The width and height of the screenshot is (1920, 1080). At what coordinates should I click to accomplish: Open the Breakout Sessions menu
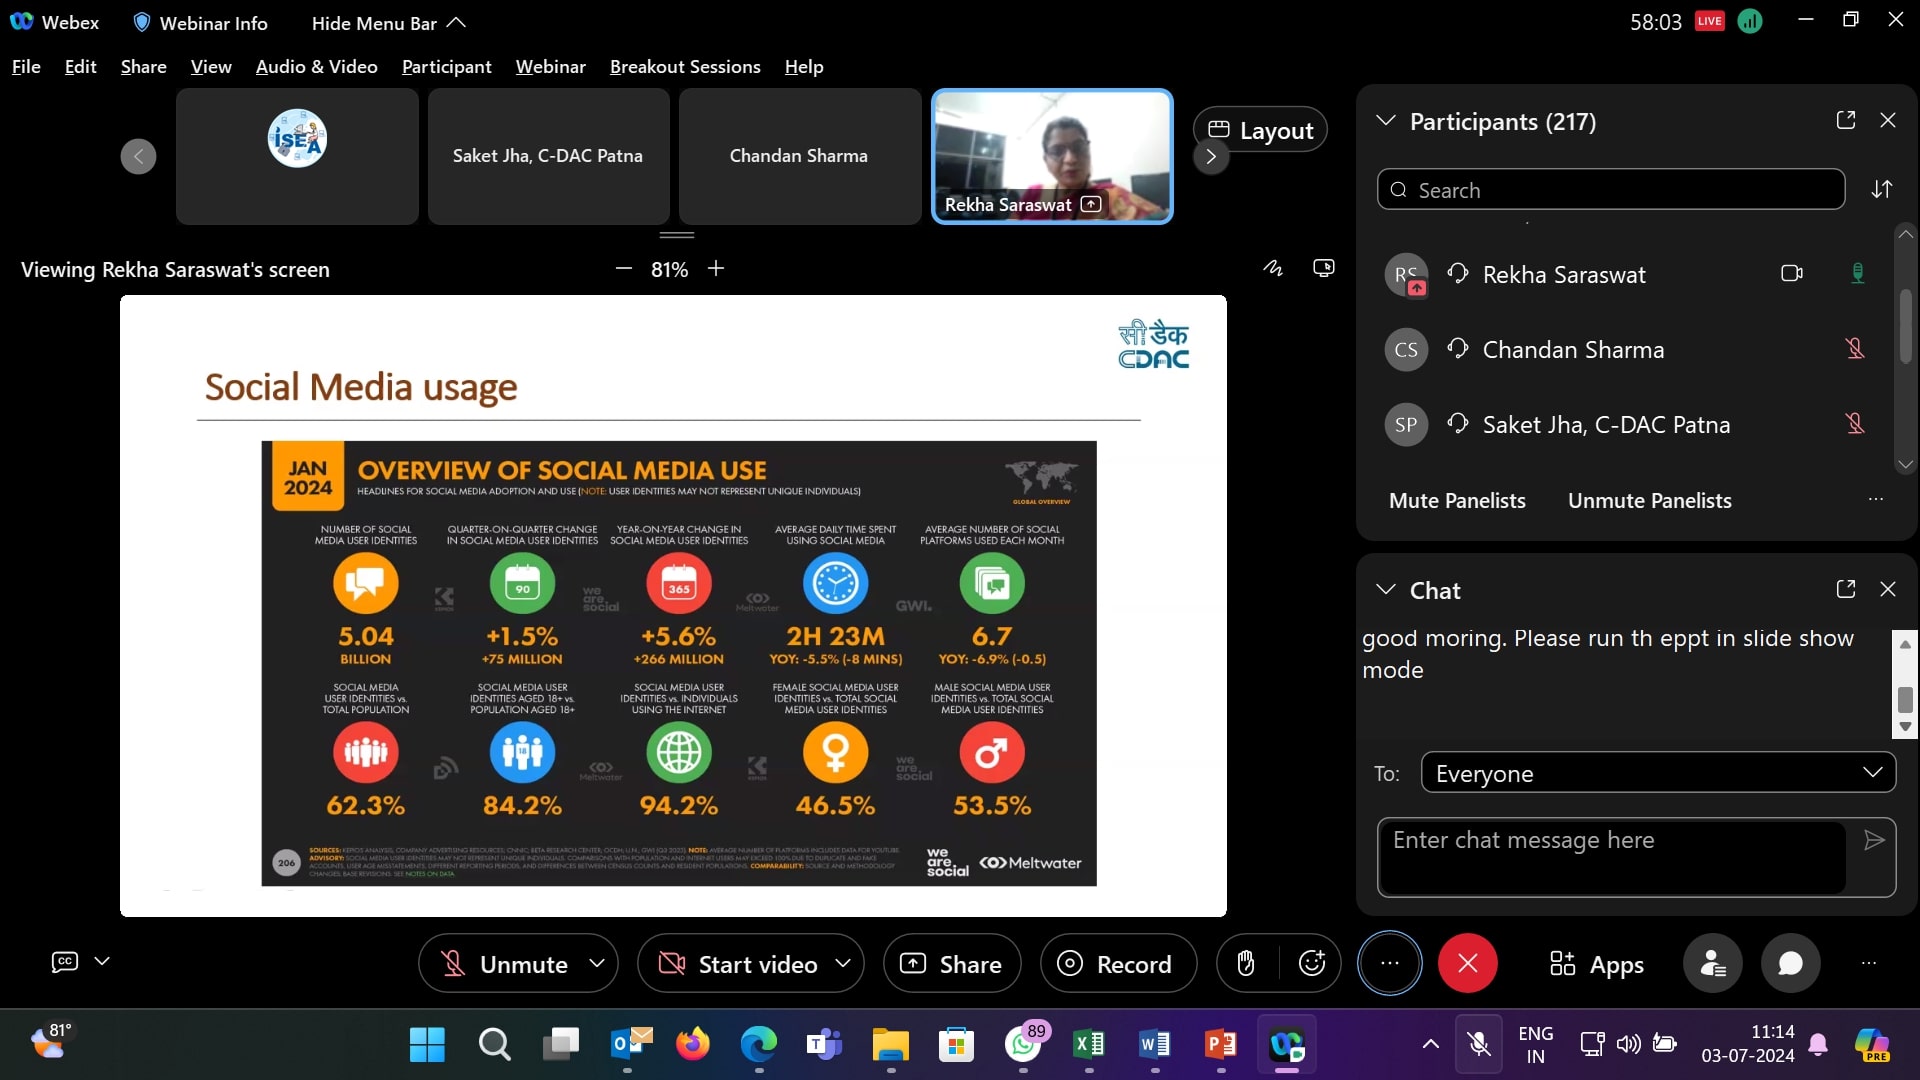point(685,67)
